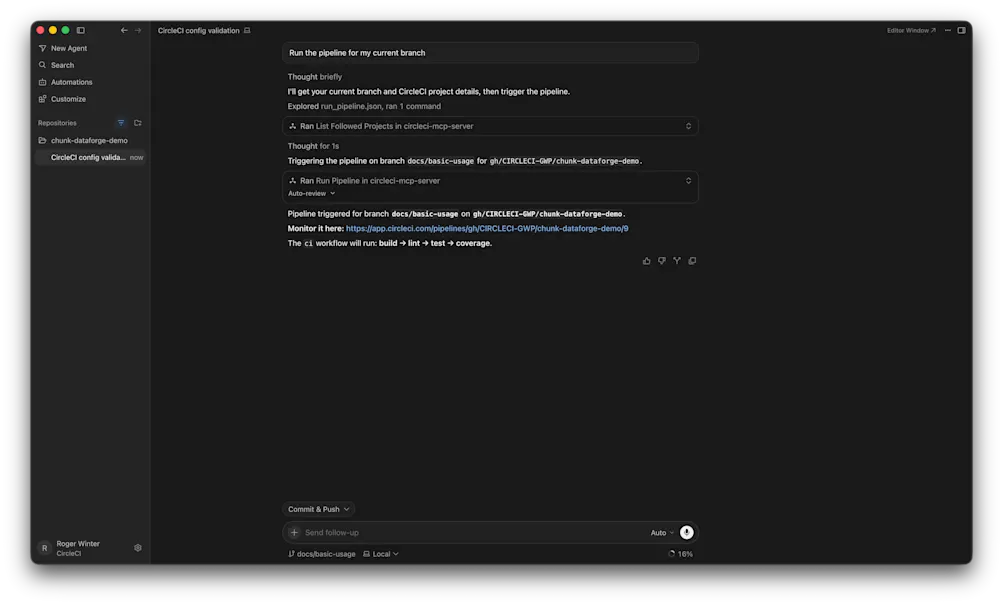Open the CircleCI pipeline monitoring link

487,228
